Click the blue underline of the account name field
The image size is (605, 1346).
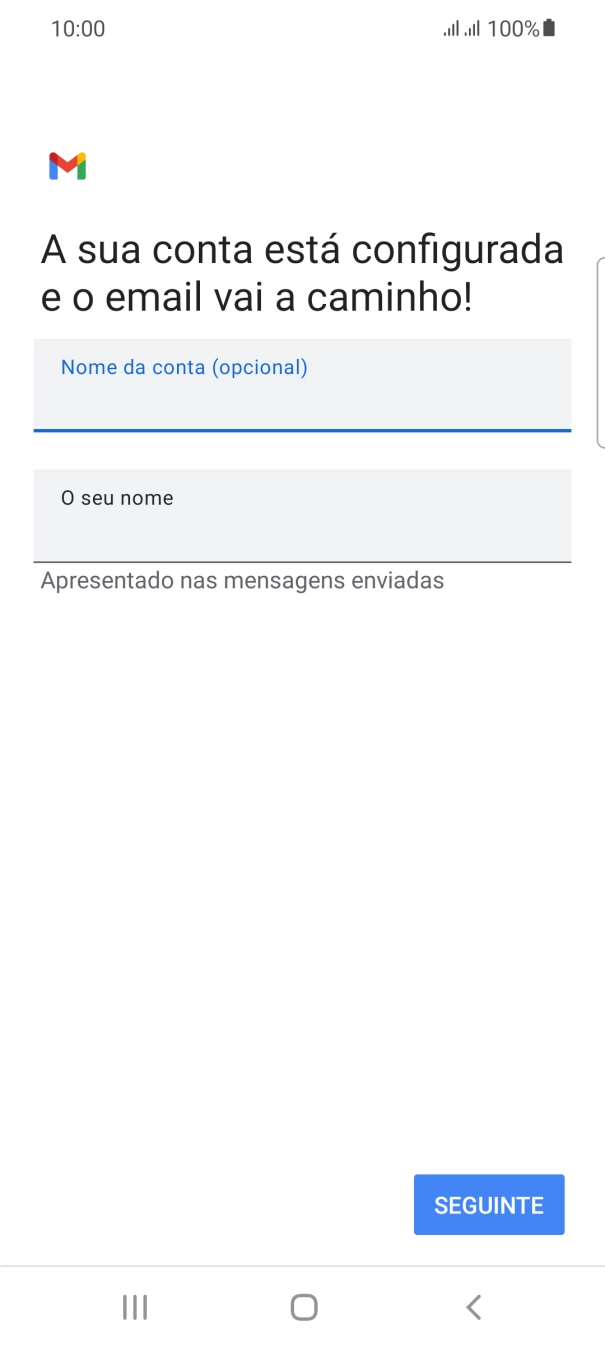tap(302, 432)
